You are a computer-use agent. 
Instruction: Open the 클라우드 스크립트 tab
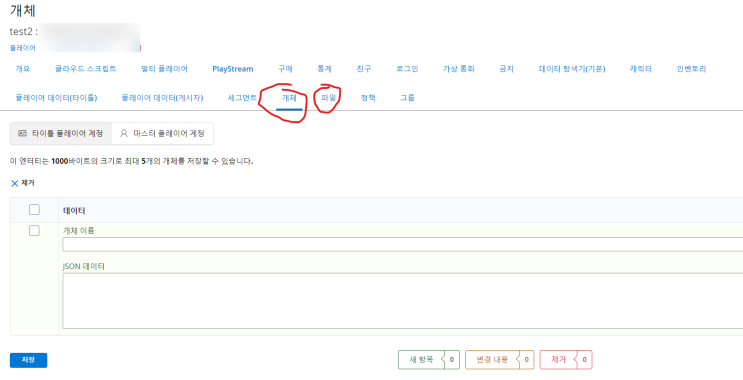point(85,69)
